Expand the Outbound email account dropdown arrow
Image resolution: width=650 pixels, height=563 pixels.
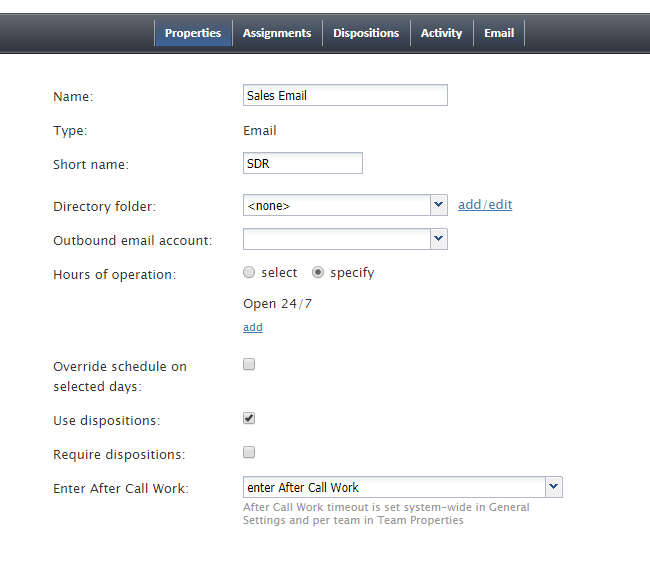(x=439, y=239)
